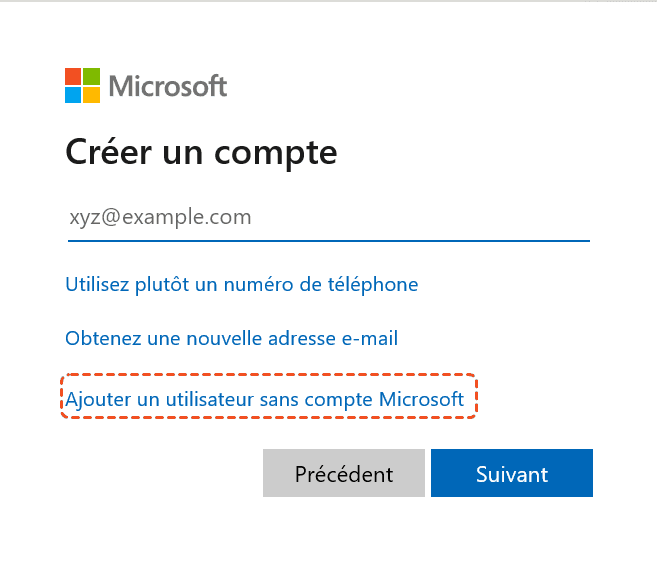
Task: Click the red square of the Microsoft logo
Action: pyautogui.click(x=73, y=77)
